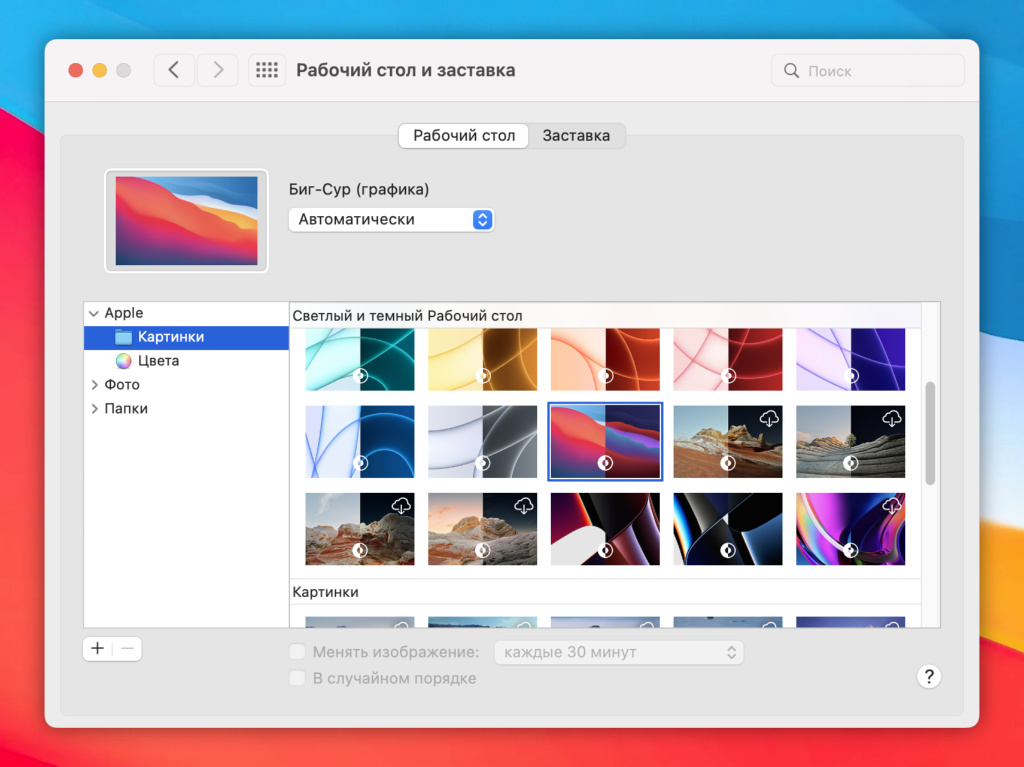Select the Картинки folder in sidebar
The width and height of the screenshot is (1024, 767).
tap(170, 337)
